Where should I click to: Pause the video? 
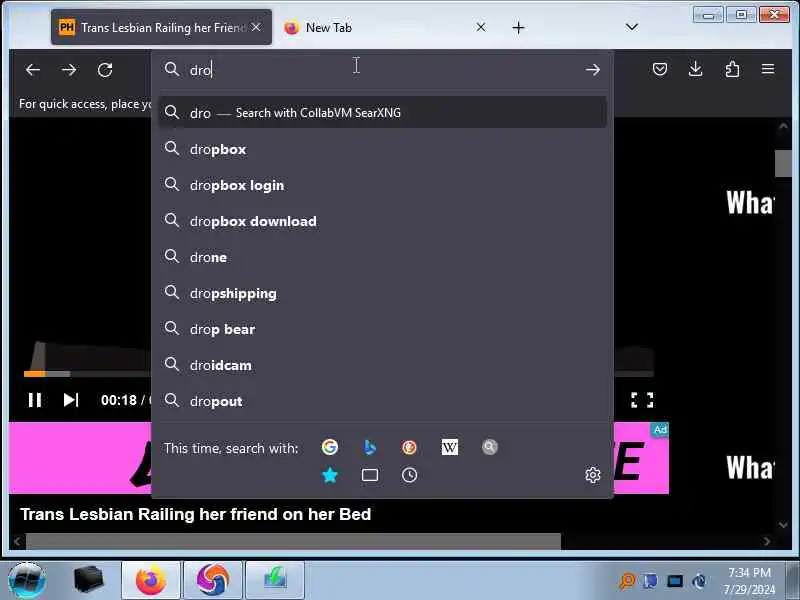coord(35,400)
